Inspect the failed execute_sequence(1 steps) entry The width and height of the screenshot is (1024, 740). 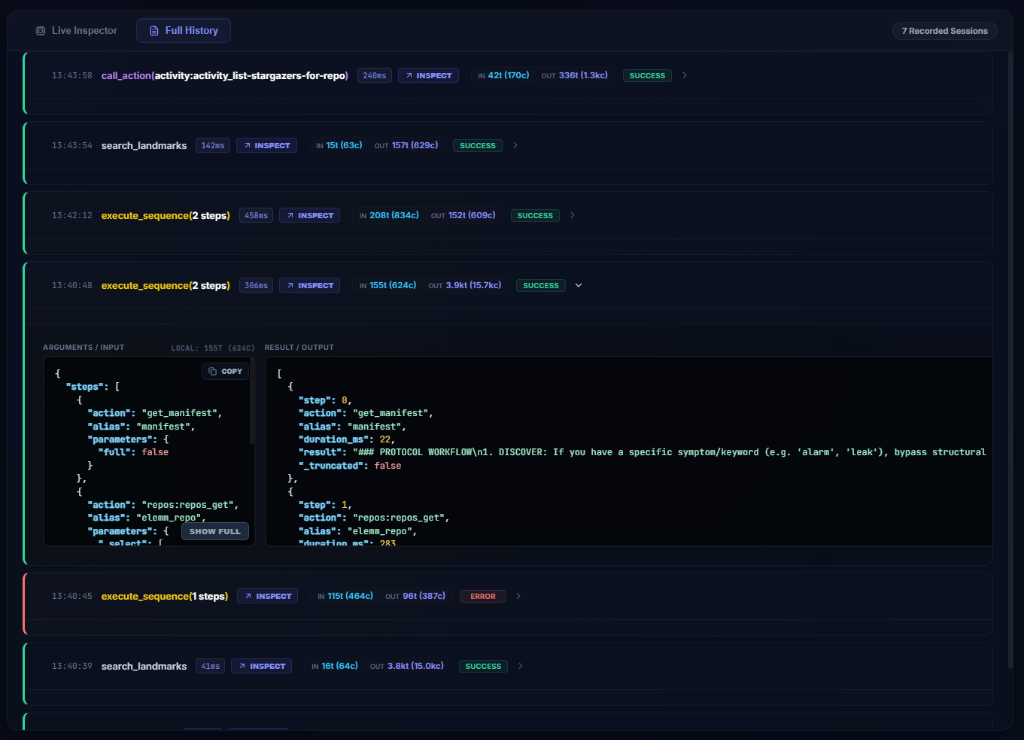(268, 596)
